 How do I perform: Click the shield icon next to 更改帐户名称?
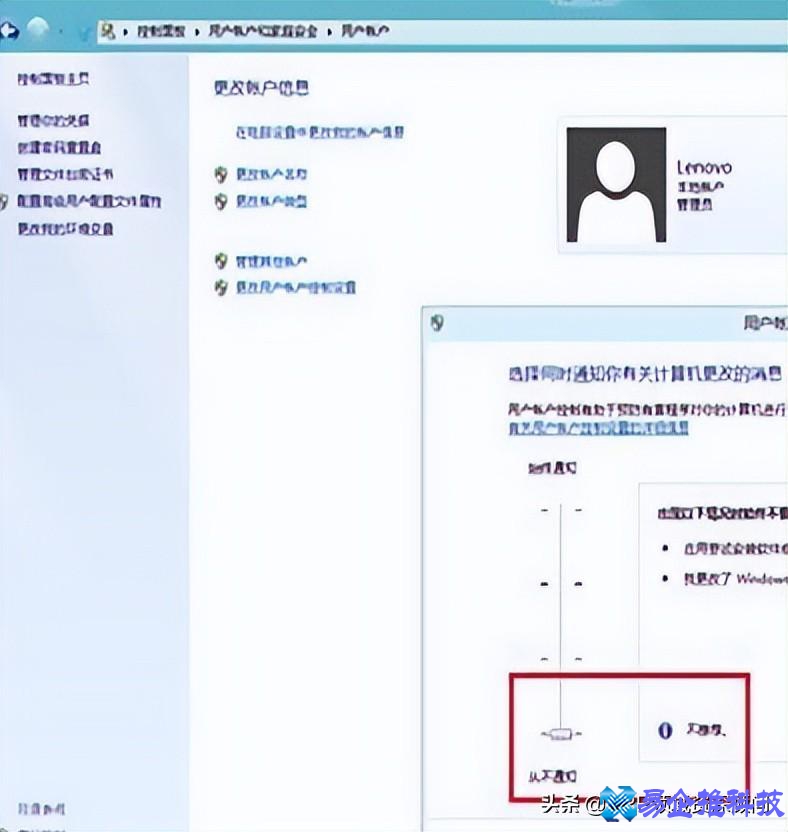pyautogui.click(x=221, y=174)
